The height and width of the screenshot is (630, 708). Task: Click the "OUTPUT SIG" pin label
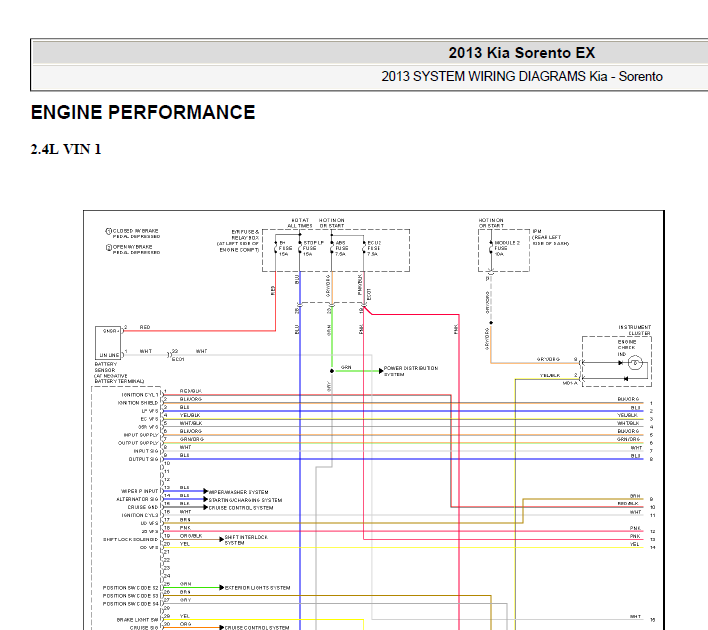click(144, 459)
